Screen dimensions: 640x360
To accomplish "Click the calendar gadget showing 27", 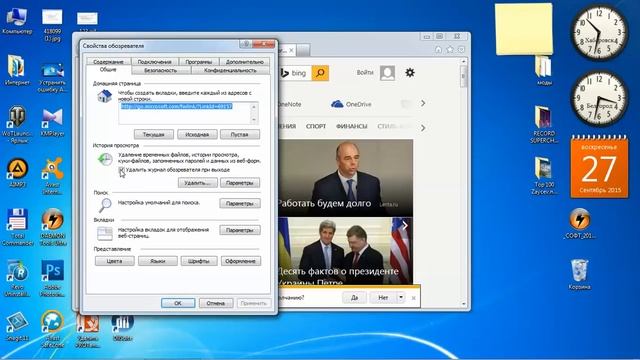I will [x=599, y=167].
